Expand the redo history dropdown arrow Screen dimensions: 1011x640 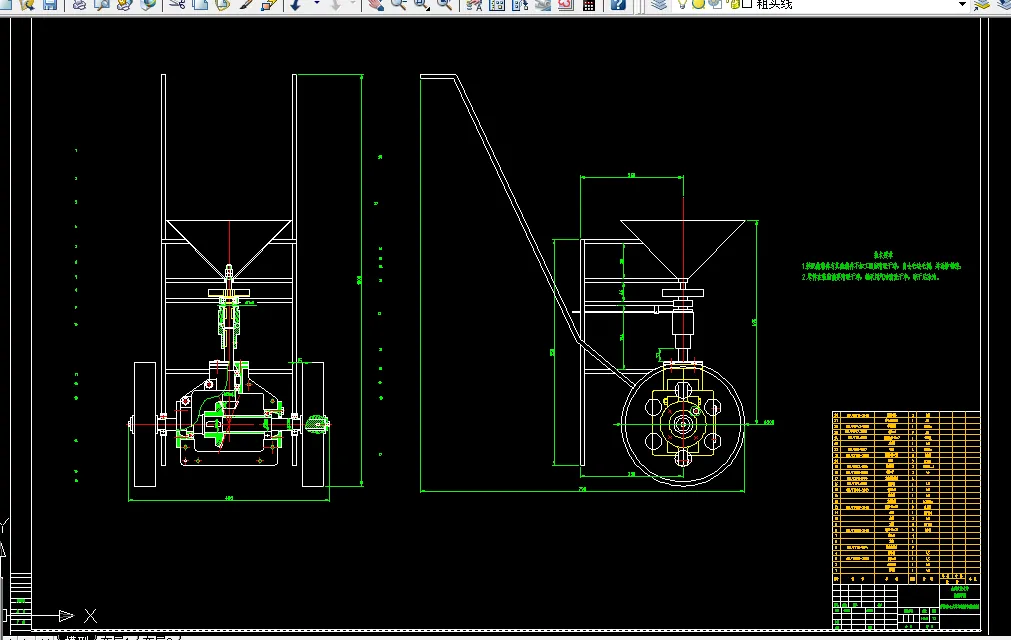pos(353,4)
